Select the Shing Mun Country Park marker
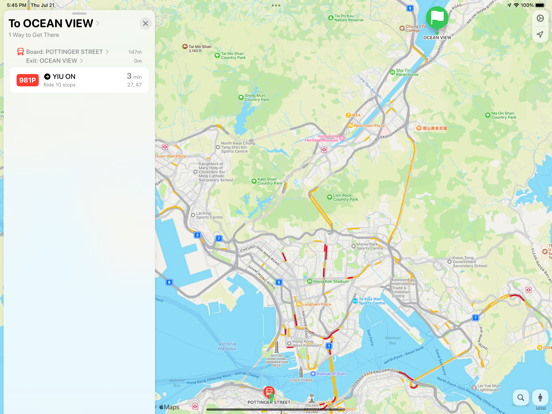This screenshot has height=414, width=552. tap(241, 97)
